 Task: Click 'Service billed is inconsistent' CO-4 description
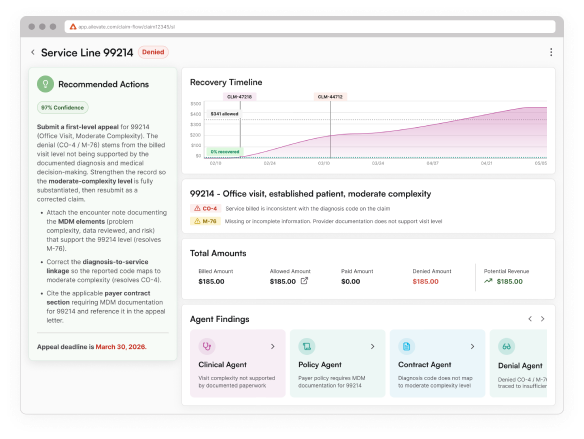308,209
